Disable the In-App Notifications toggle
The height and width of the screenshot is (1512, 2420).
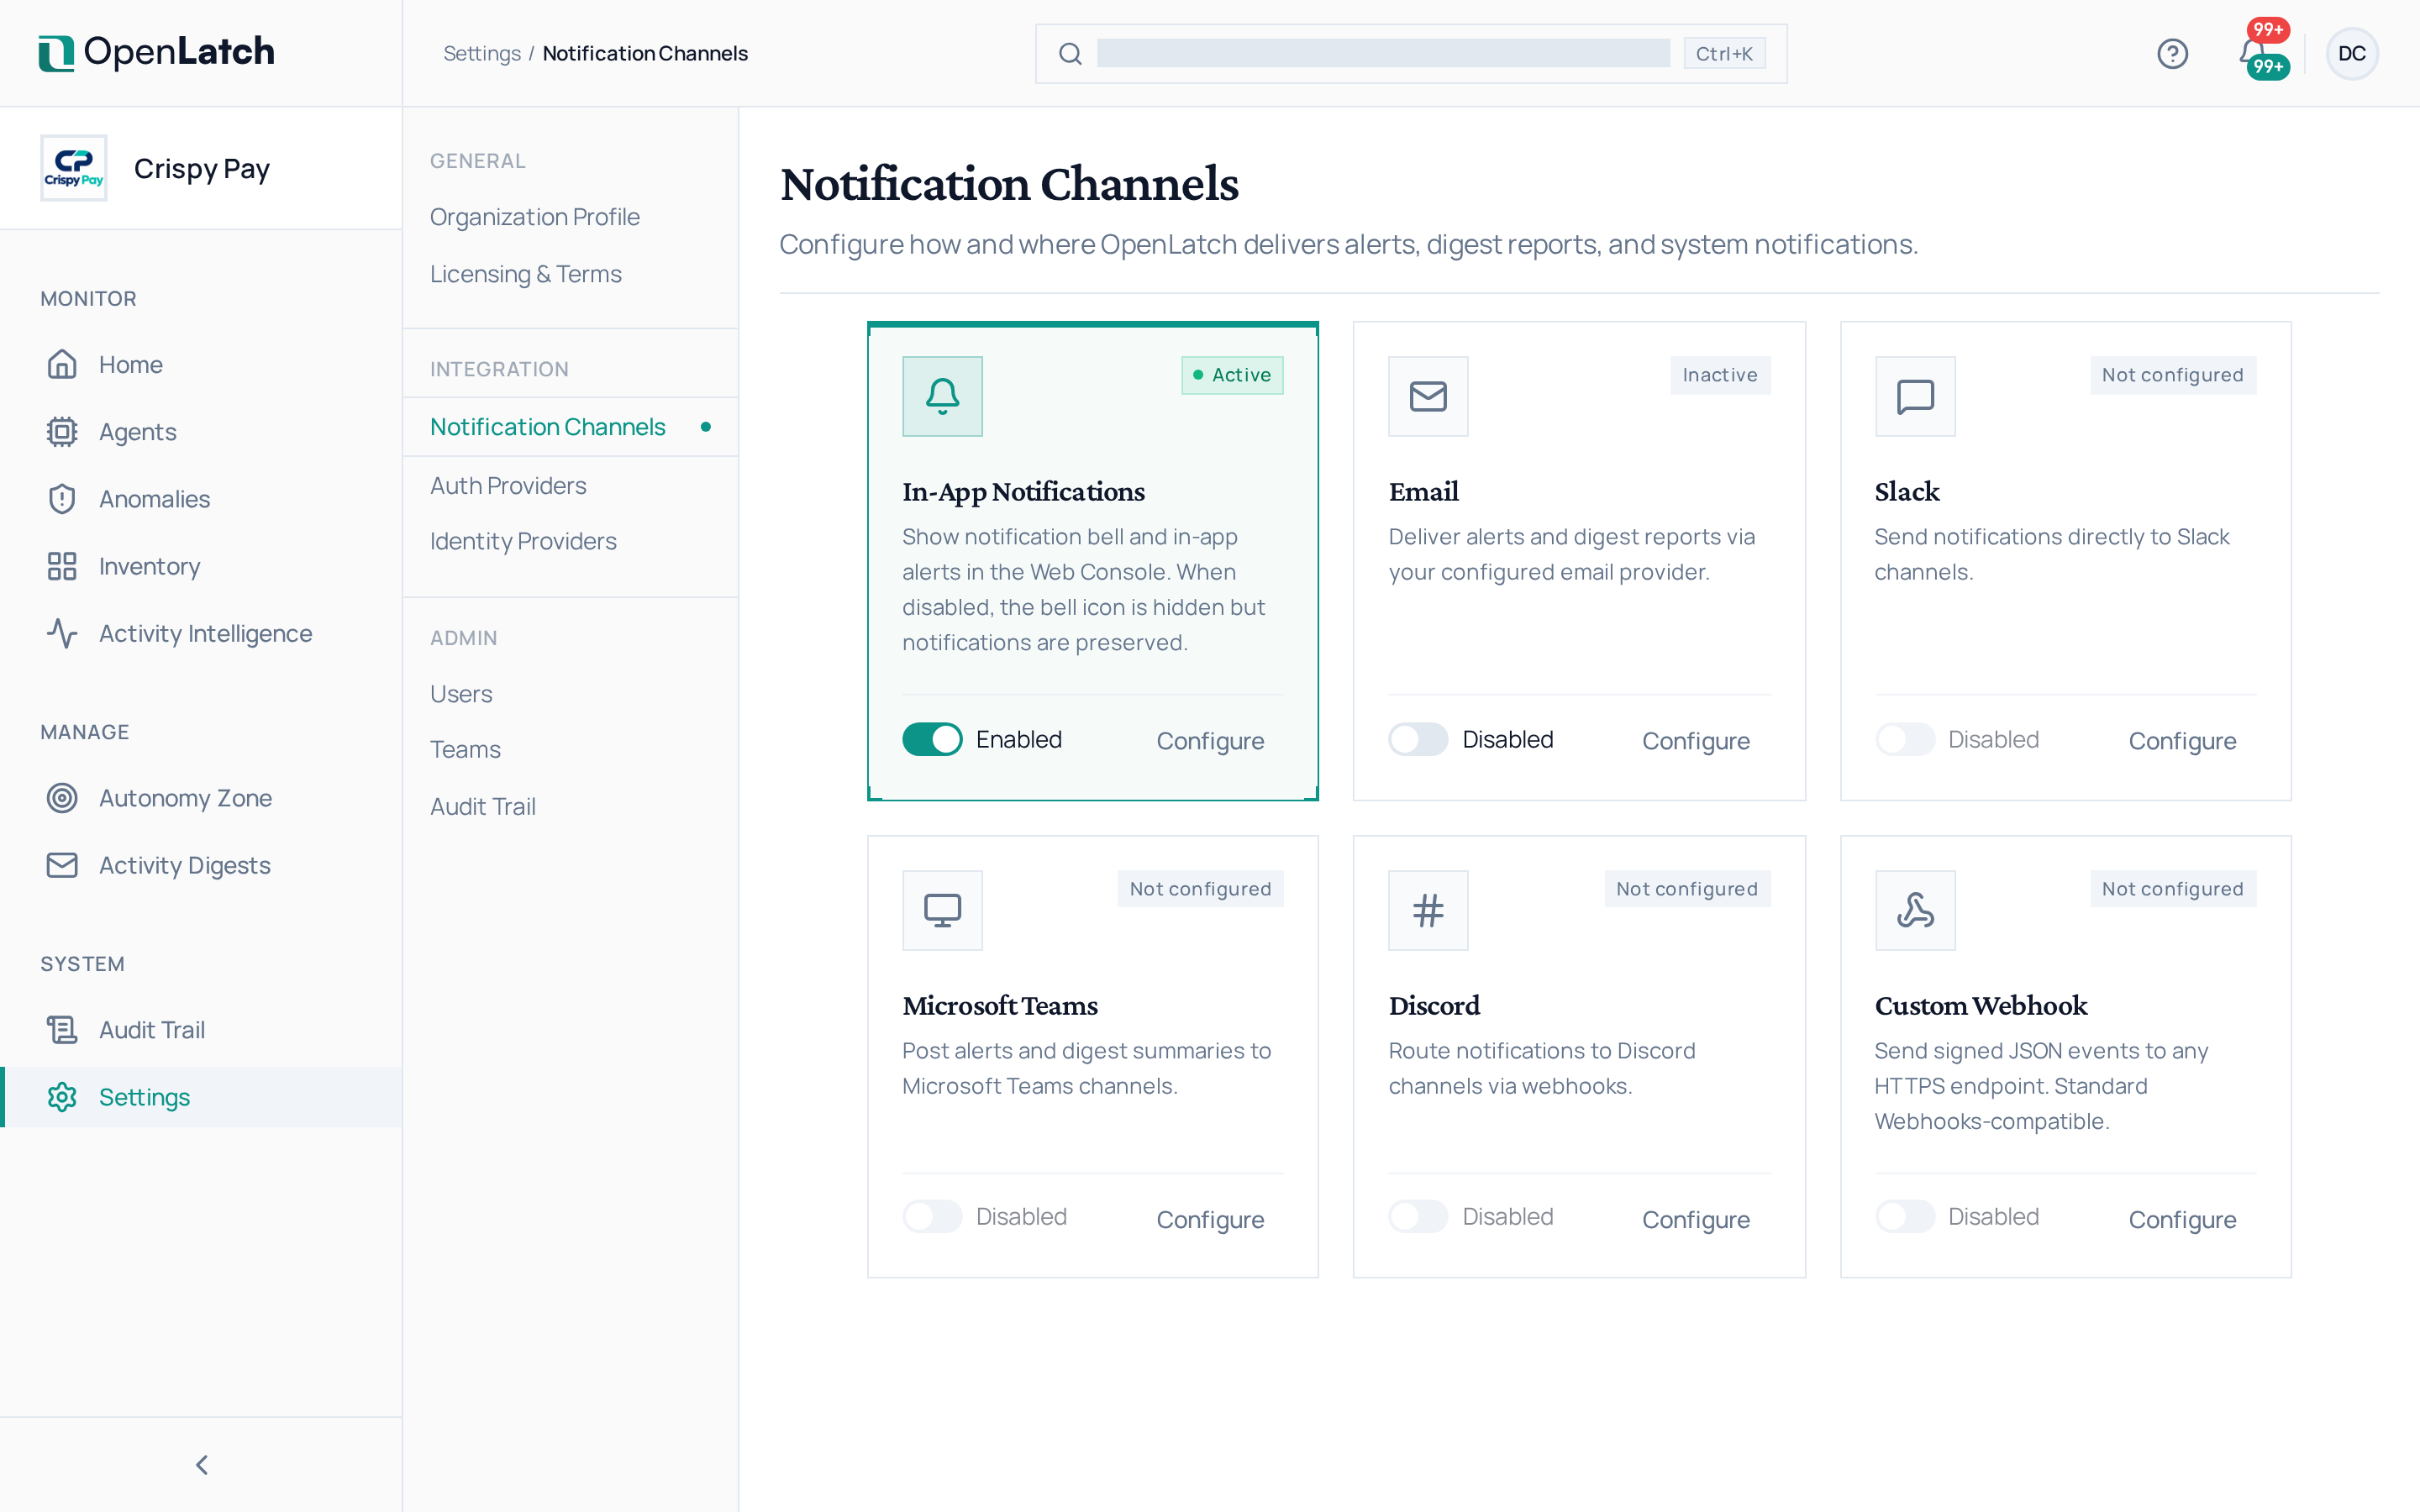[932, 739]
